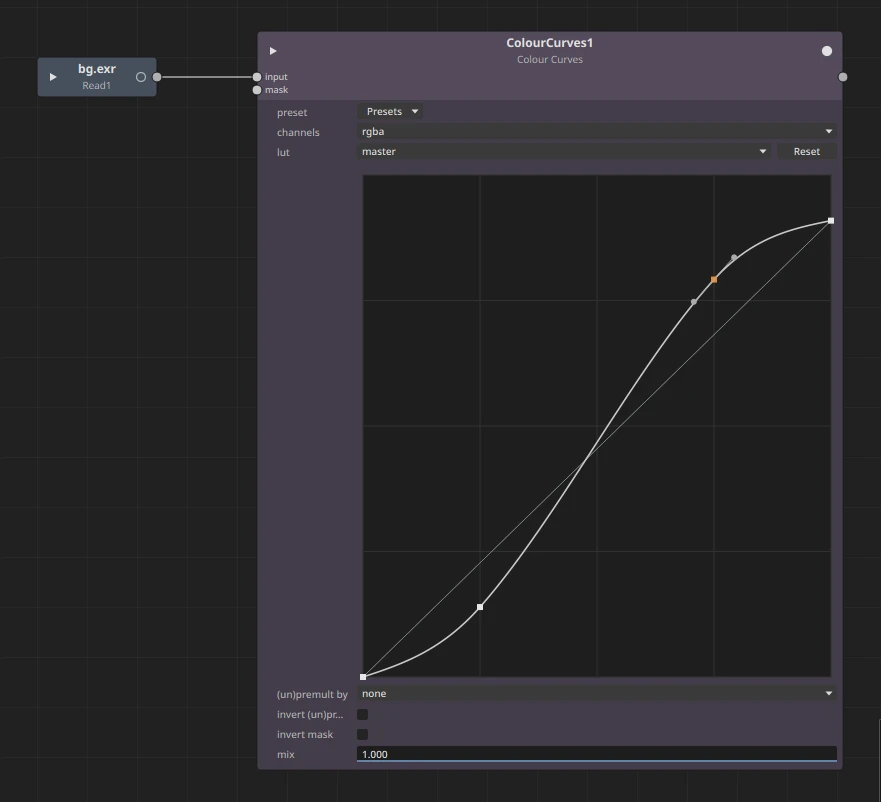
Task: Click the mix label
Action: [285, 755]
